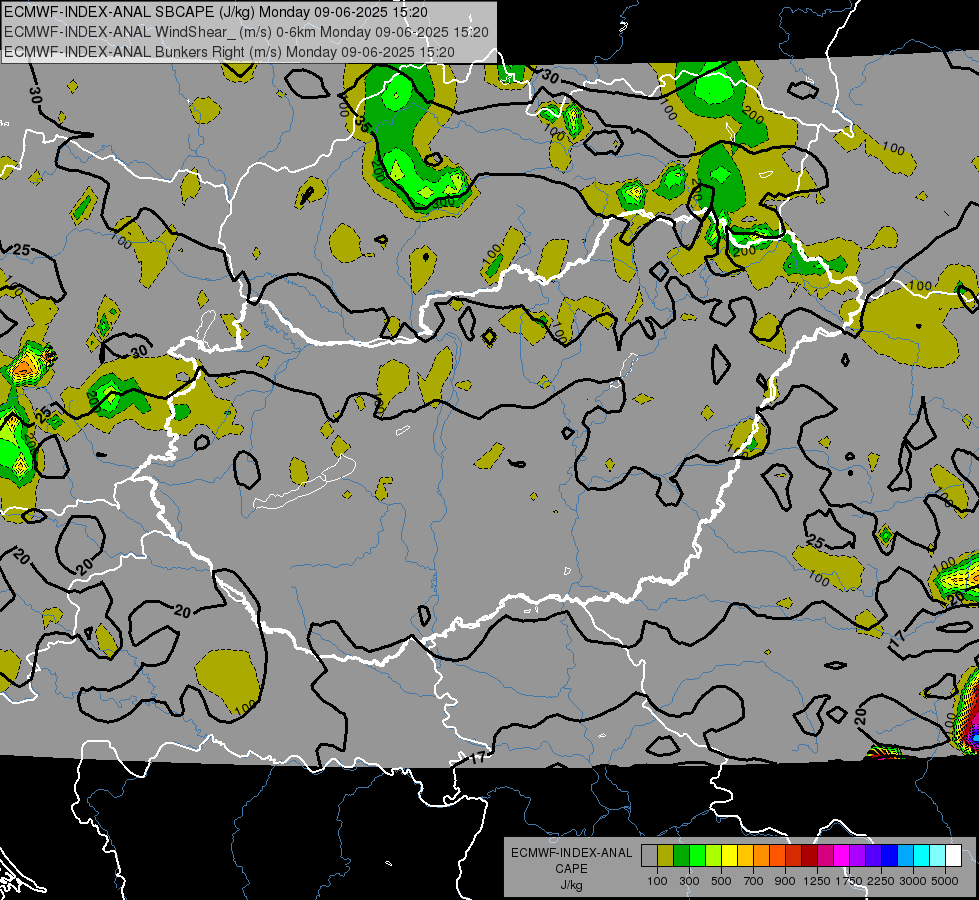Select the pale cyan legend swatch
This screenshot has width=979, height=900.
(x=938, y=856)
